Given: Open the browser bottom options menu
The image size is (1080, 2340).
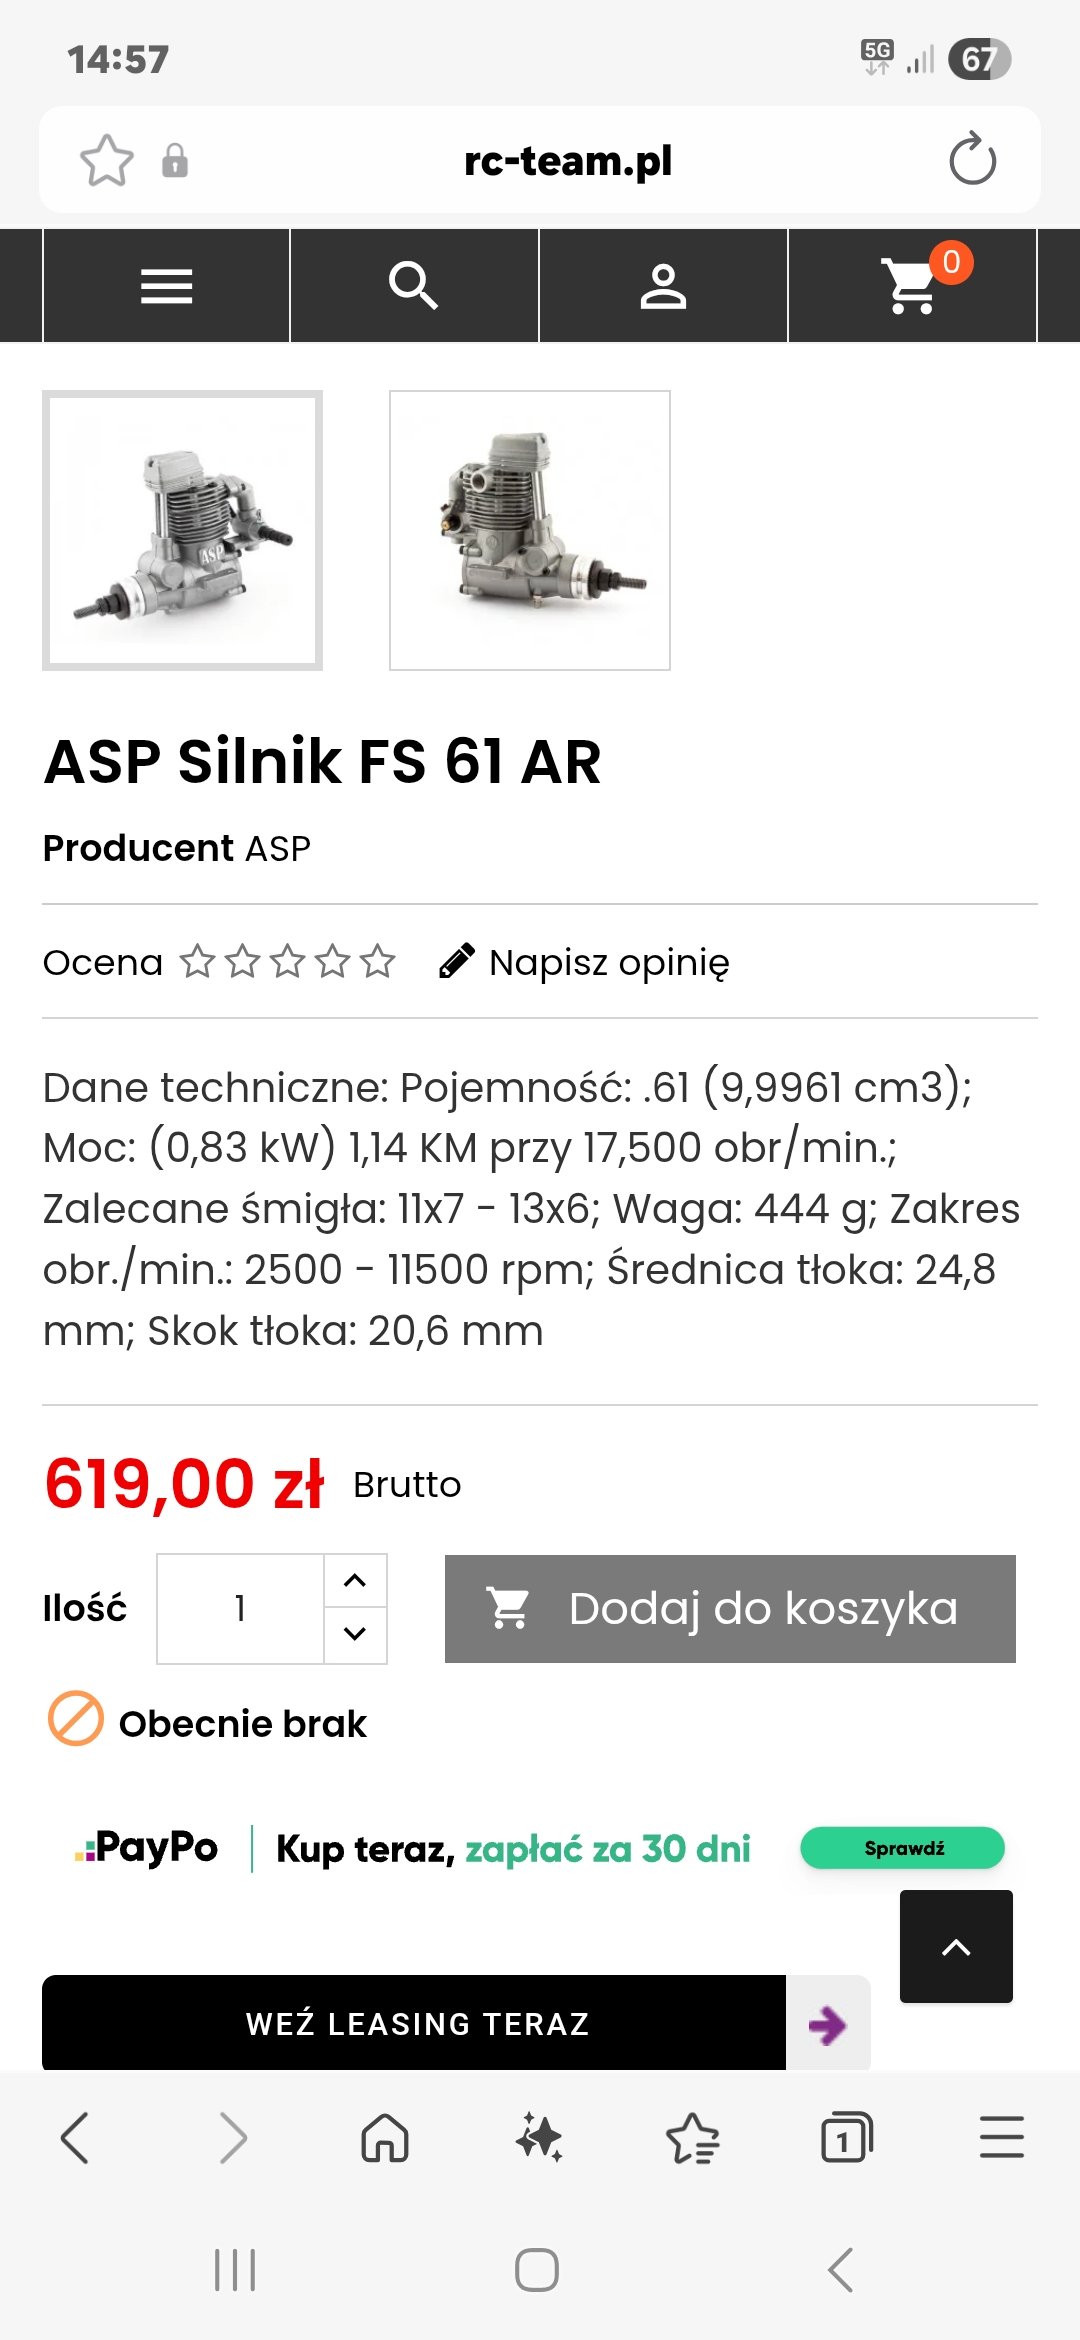Looking at the screenshot, I should pyautogui.click(x=1001, y=2138).
